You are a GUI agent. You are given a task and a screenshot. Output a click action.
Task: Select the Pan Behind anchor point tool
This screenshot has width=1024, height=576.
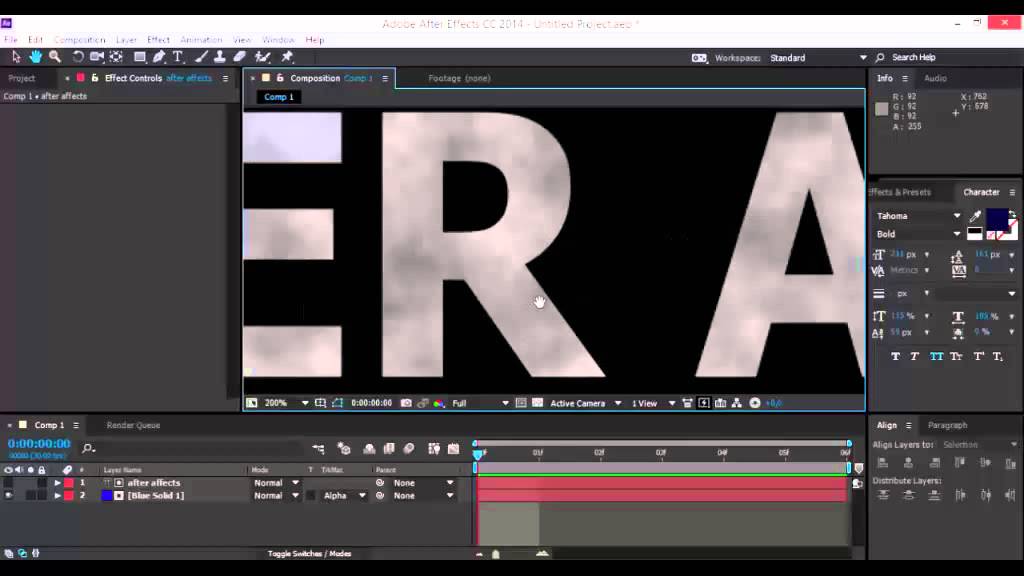tap(116, 57)
